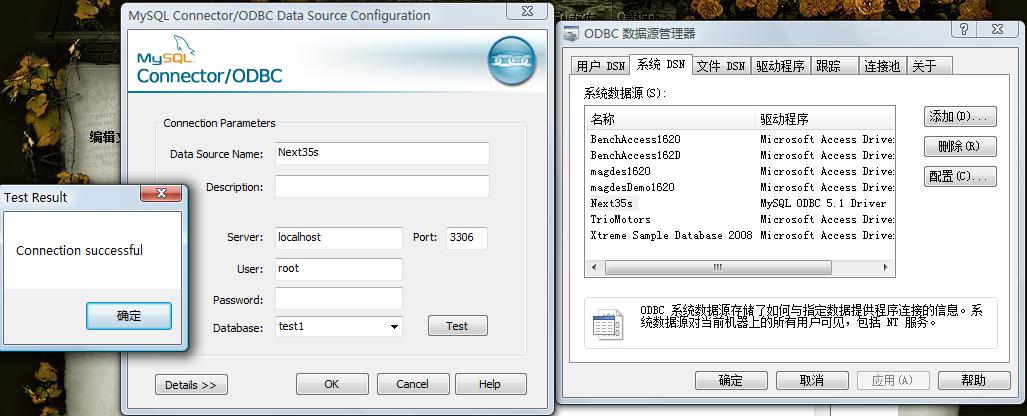Click the 名称 column header
This screenshot has height=416, width=1027.
pos(670,119)
